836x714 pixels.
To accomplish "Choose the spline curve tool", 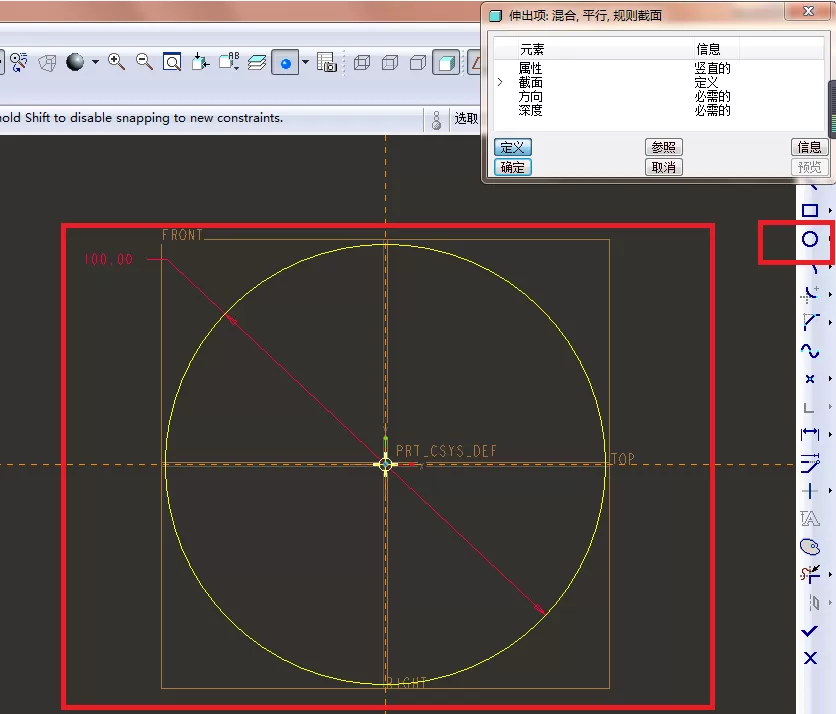I will 810,351.
